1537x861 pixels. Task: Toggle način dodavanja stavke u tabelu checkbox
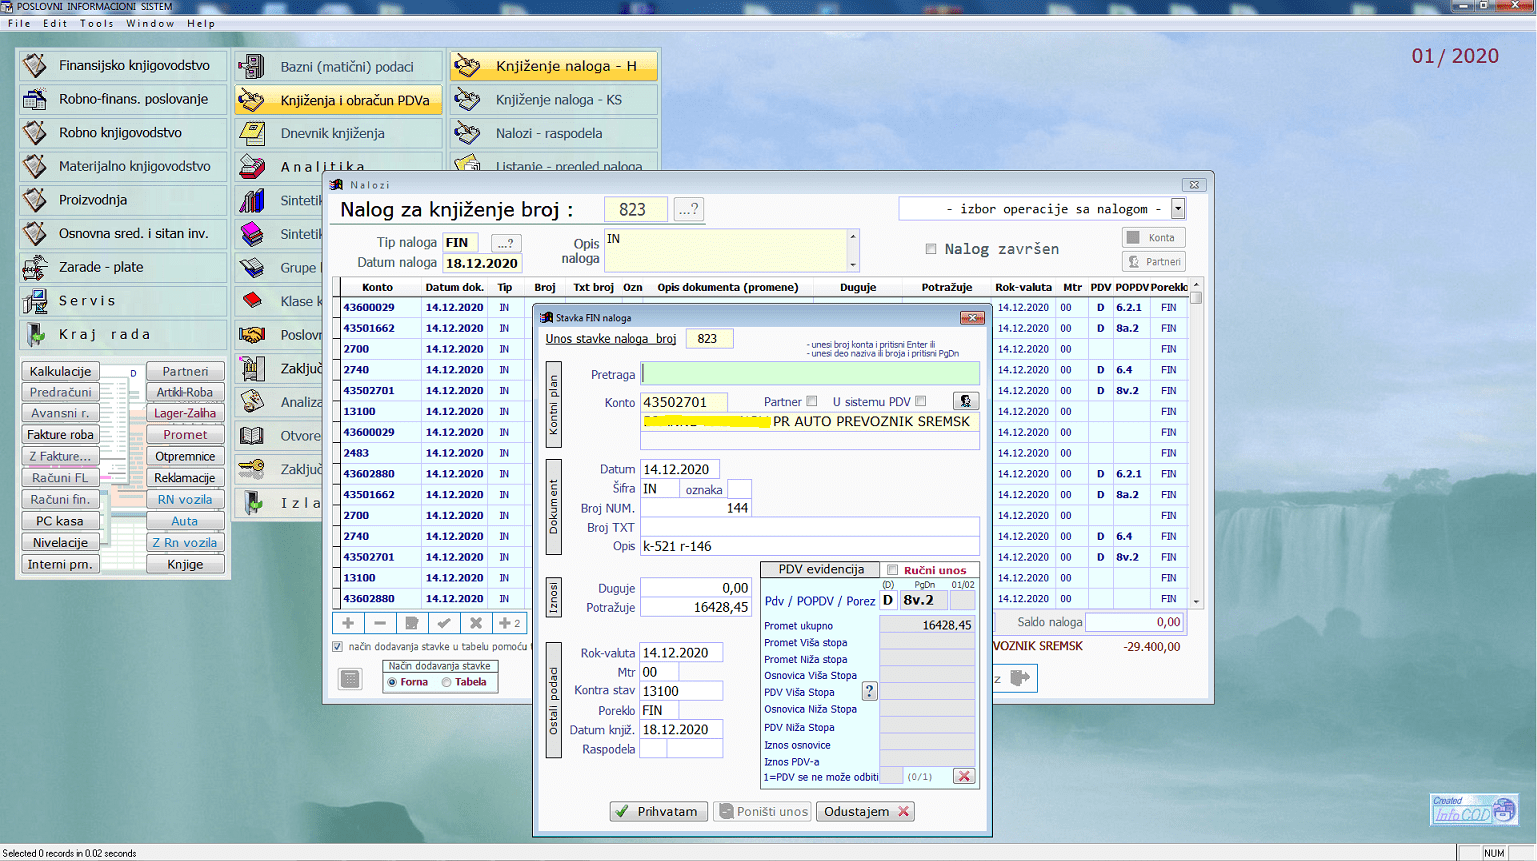click(x=337, y=647)
